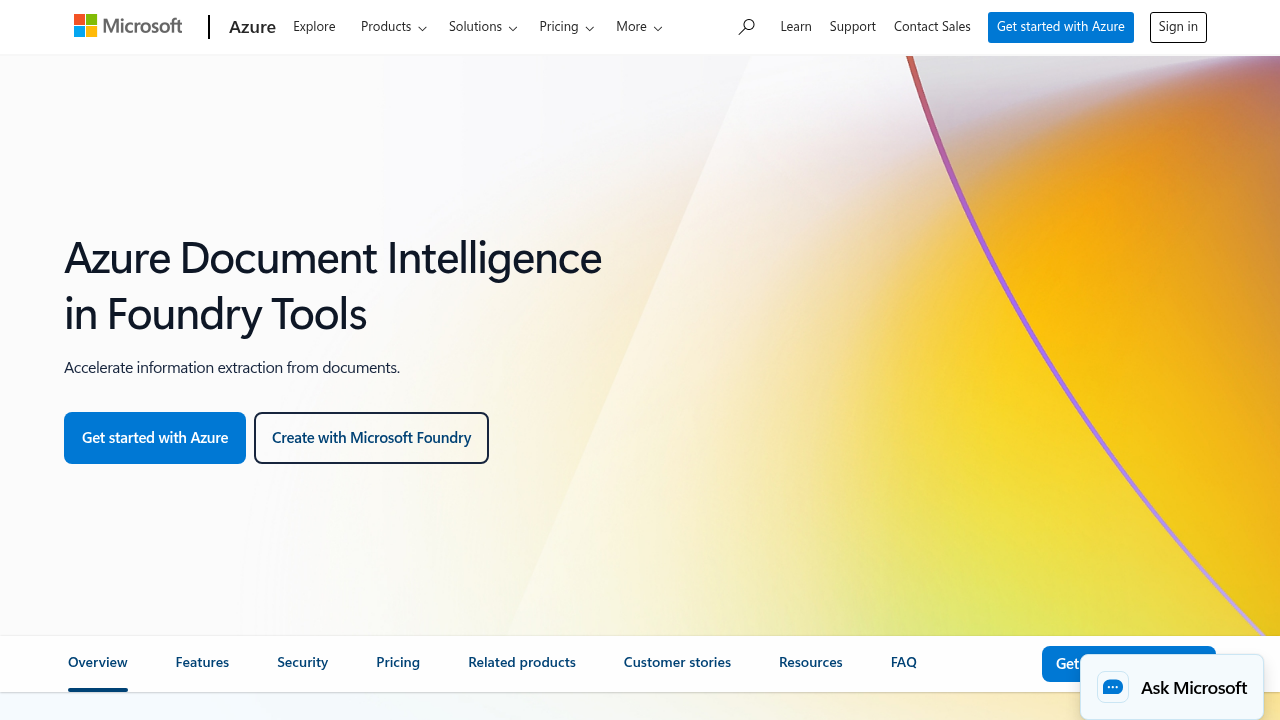This screenshot has height=720, width=1280.
Task: Click Create with Microsoft Foundry button
Action: (x=371, y=438)
